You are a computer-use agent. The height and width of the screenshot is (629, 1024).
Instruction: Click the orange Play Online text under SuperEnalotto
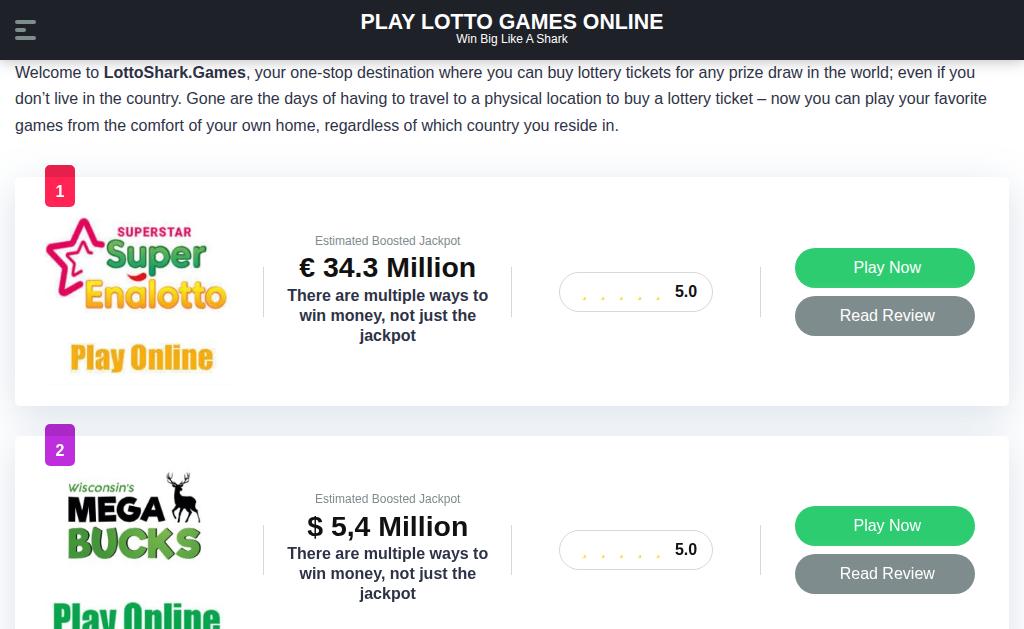142,358
